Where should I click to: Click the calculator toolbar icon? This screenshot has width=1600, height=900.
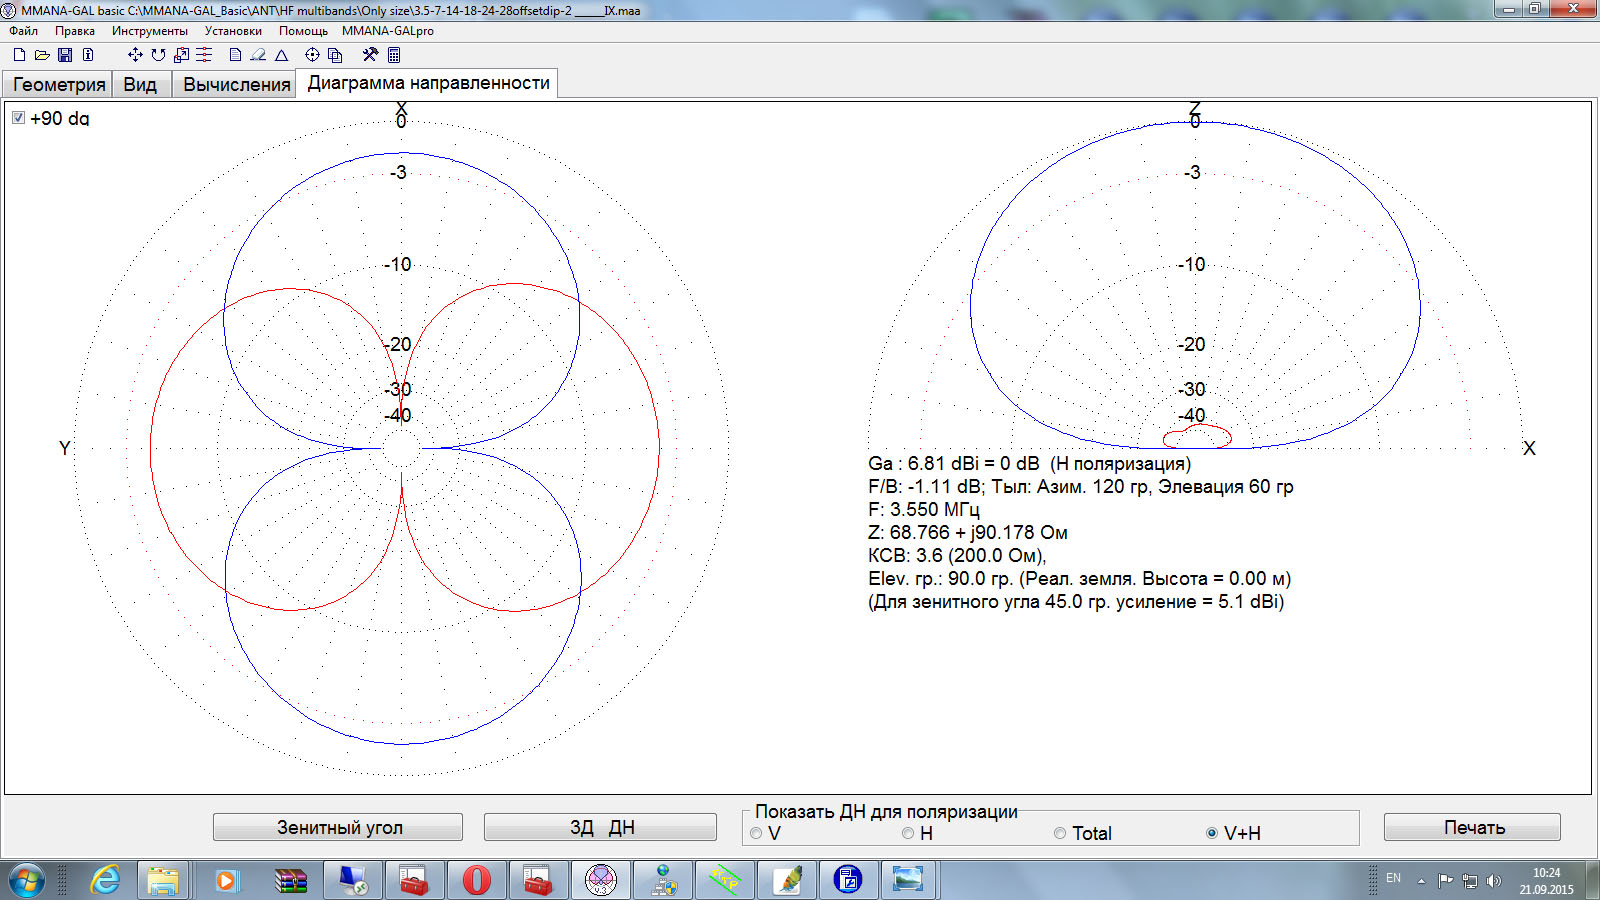[394, 55]
